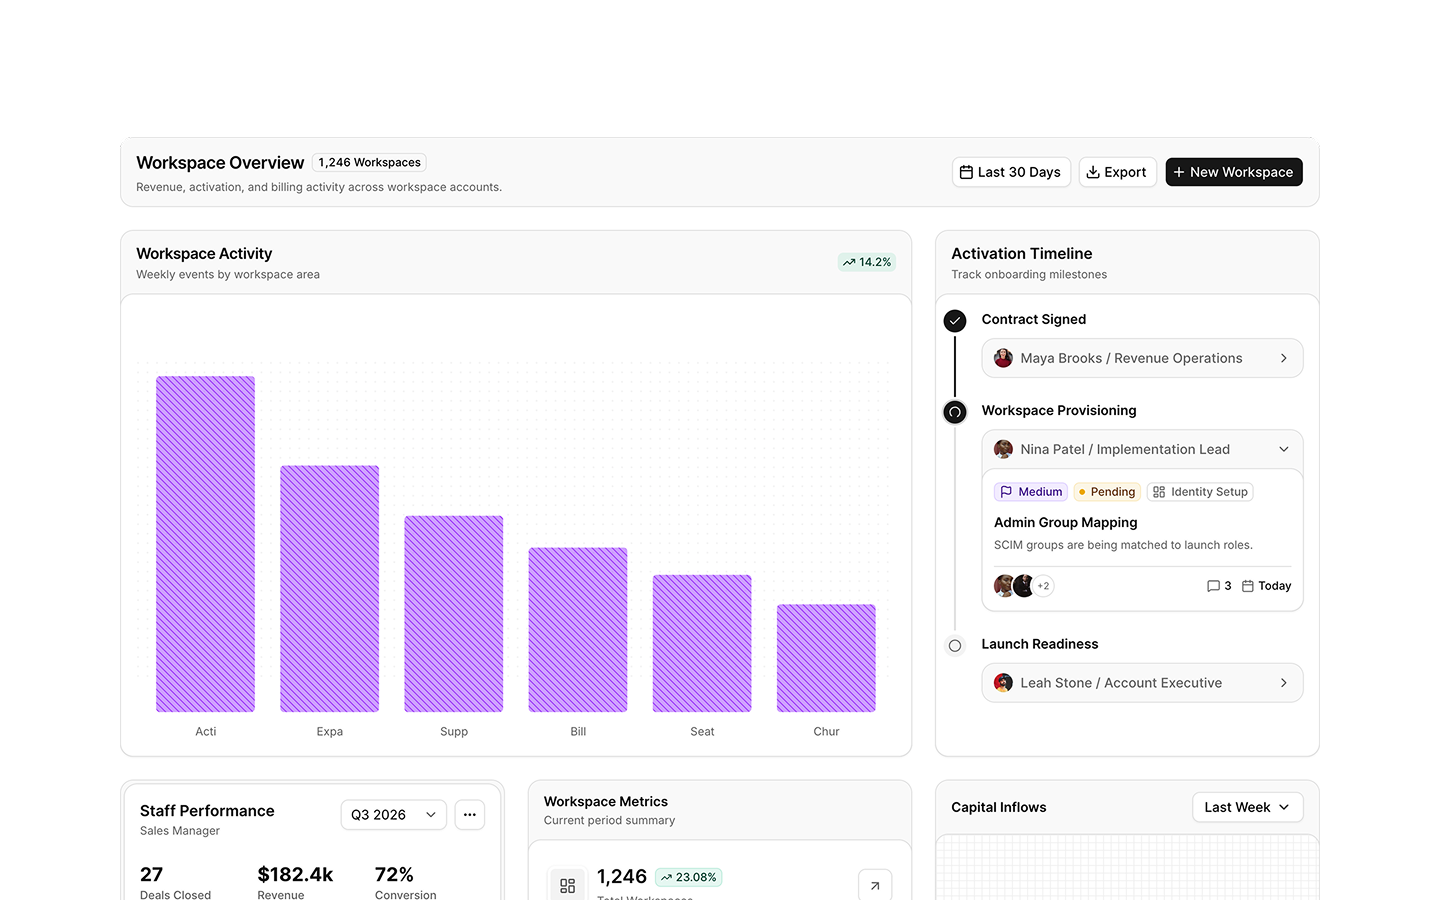Open the Q3 2026 period dropdown
The height and width of the screenshot is (900, 1440).
pos(394,815)
